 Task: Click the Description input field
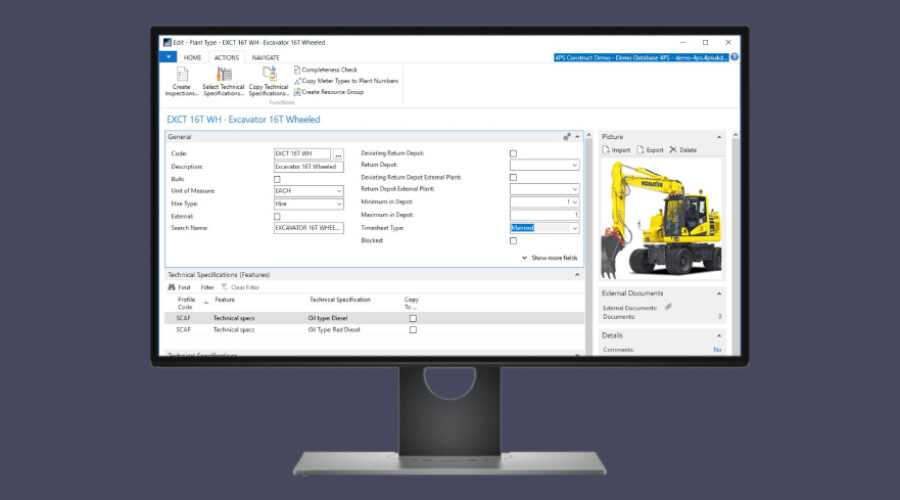[x=308, y=167]
